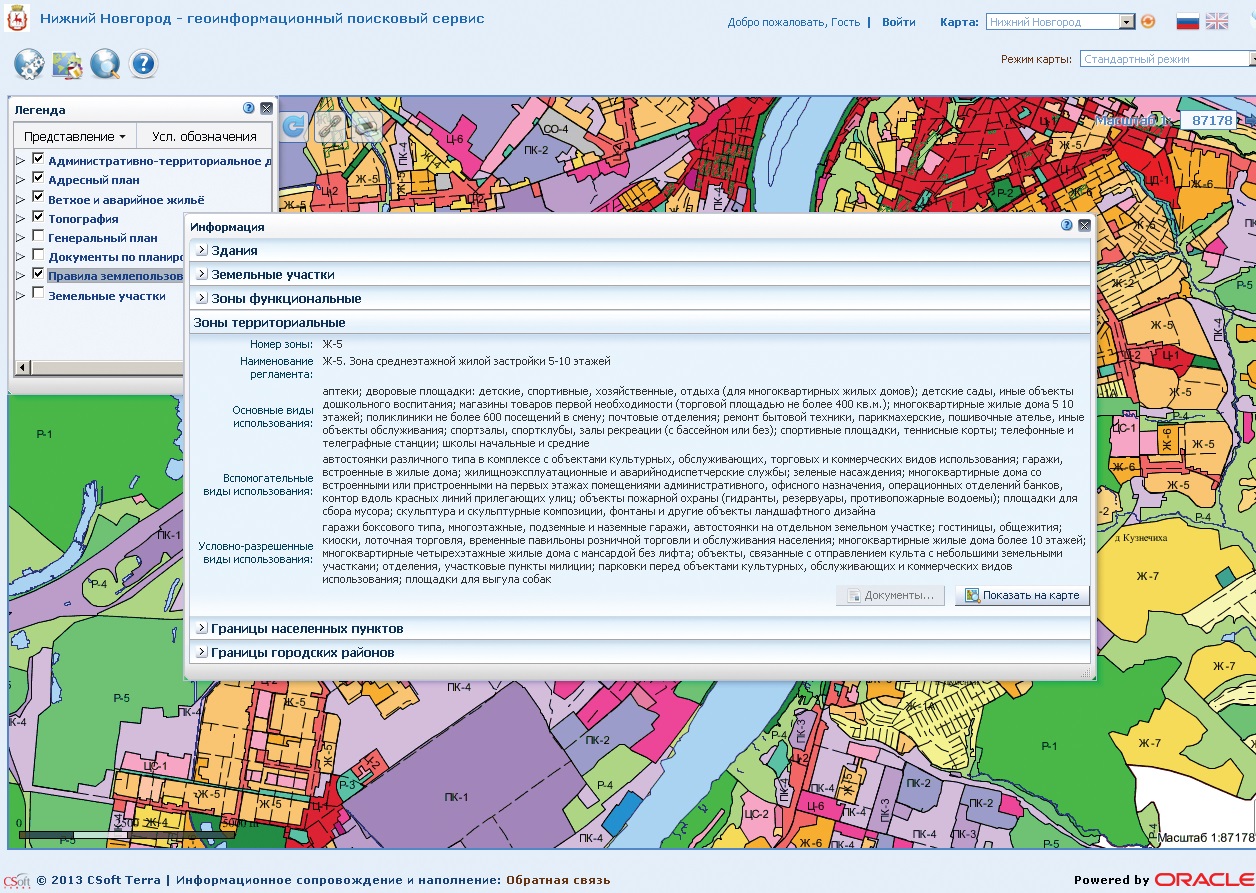Switch language with the Russian flag
The image size is (1256, 893).
tap(1187, 21)
